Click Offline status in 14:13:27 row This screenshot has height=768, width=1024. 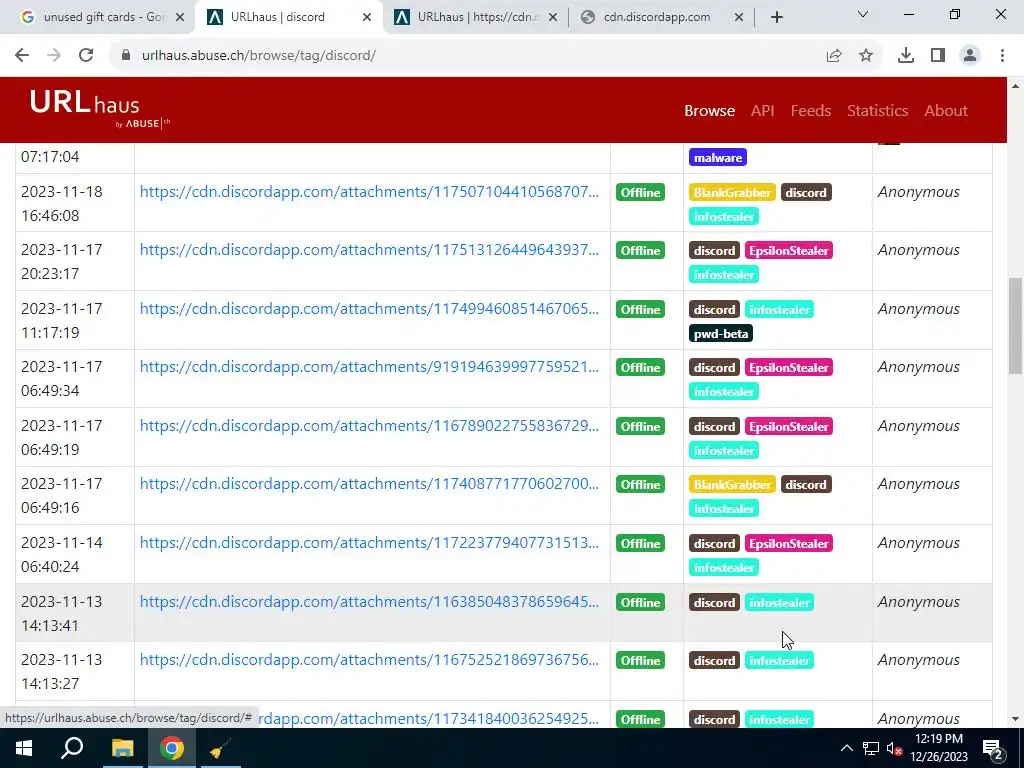click(640, 660)
